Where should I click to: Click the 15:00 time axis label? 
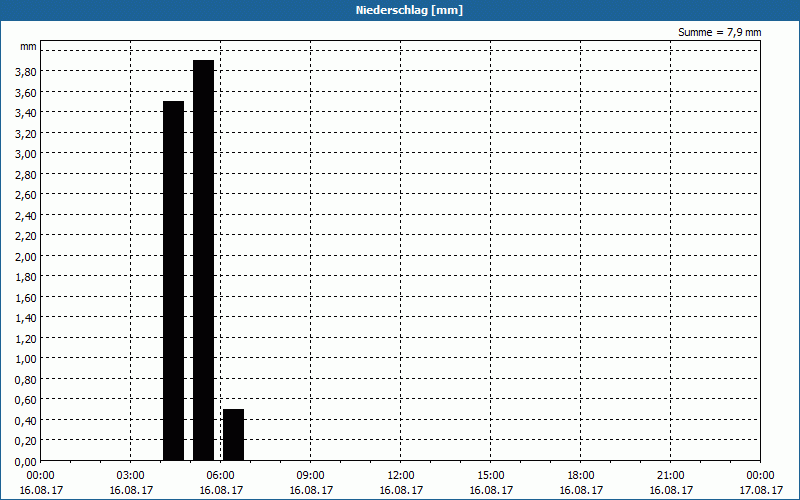491,476
